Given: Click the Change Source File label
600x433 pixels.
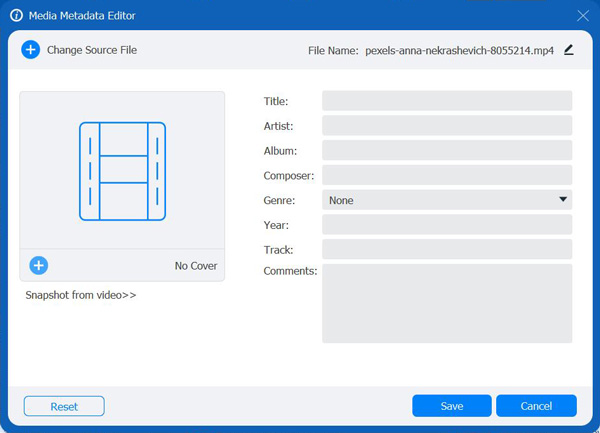Looking at the screenshot, I should point(92,50).
